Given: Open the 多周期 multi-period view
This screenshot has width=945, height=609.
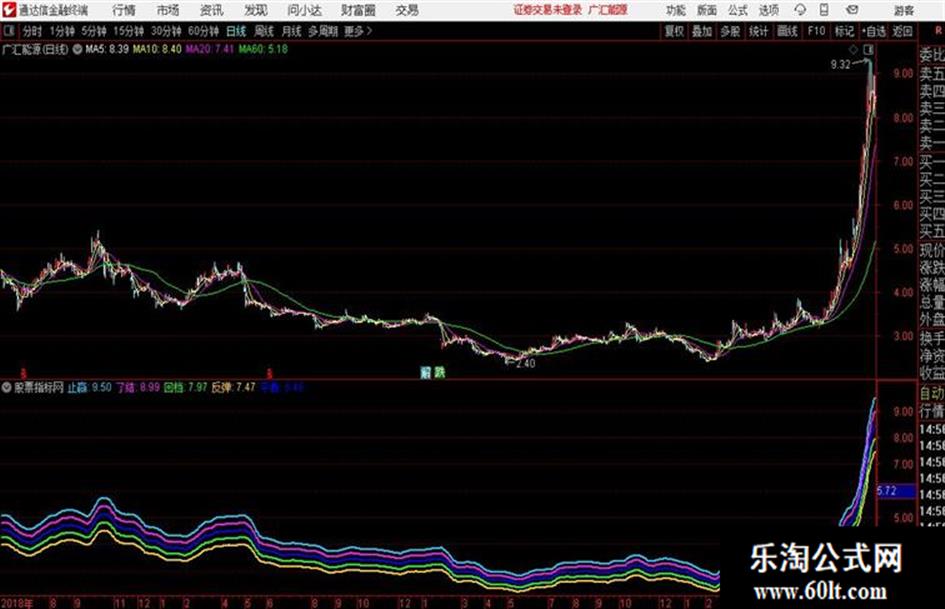Looking at the screenshot, I should (x=322, y=31).
